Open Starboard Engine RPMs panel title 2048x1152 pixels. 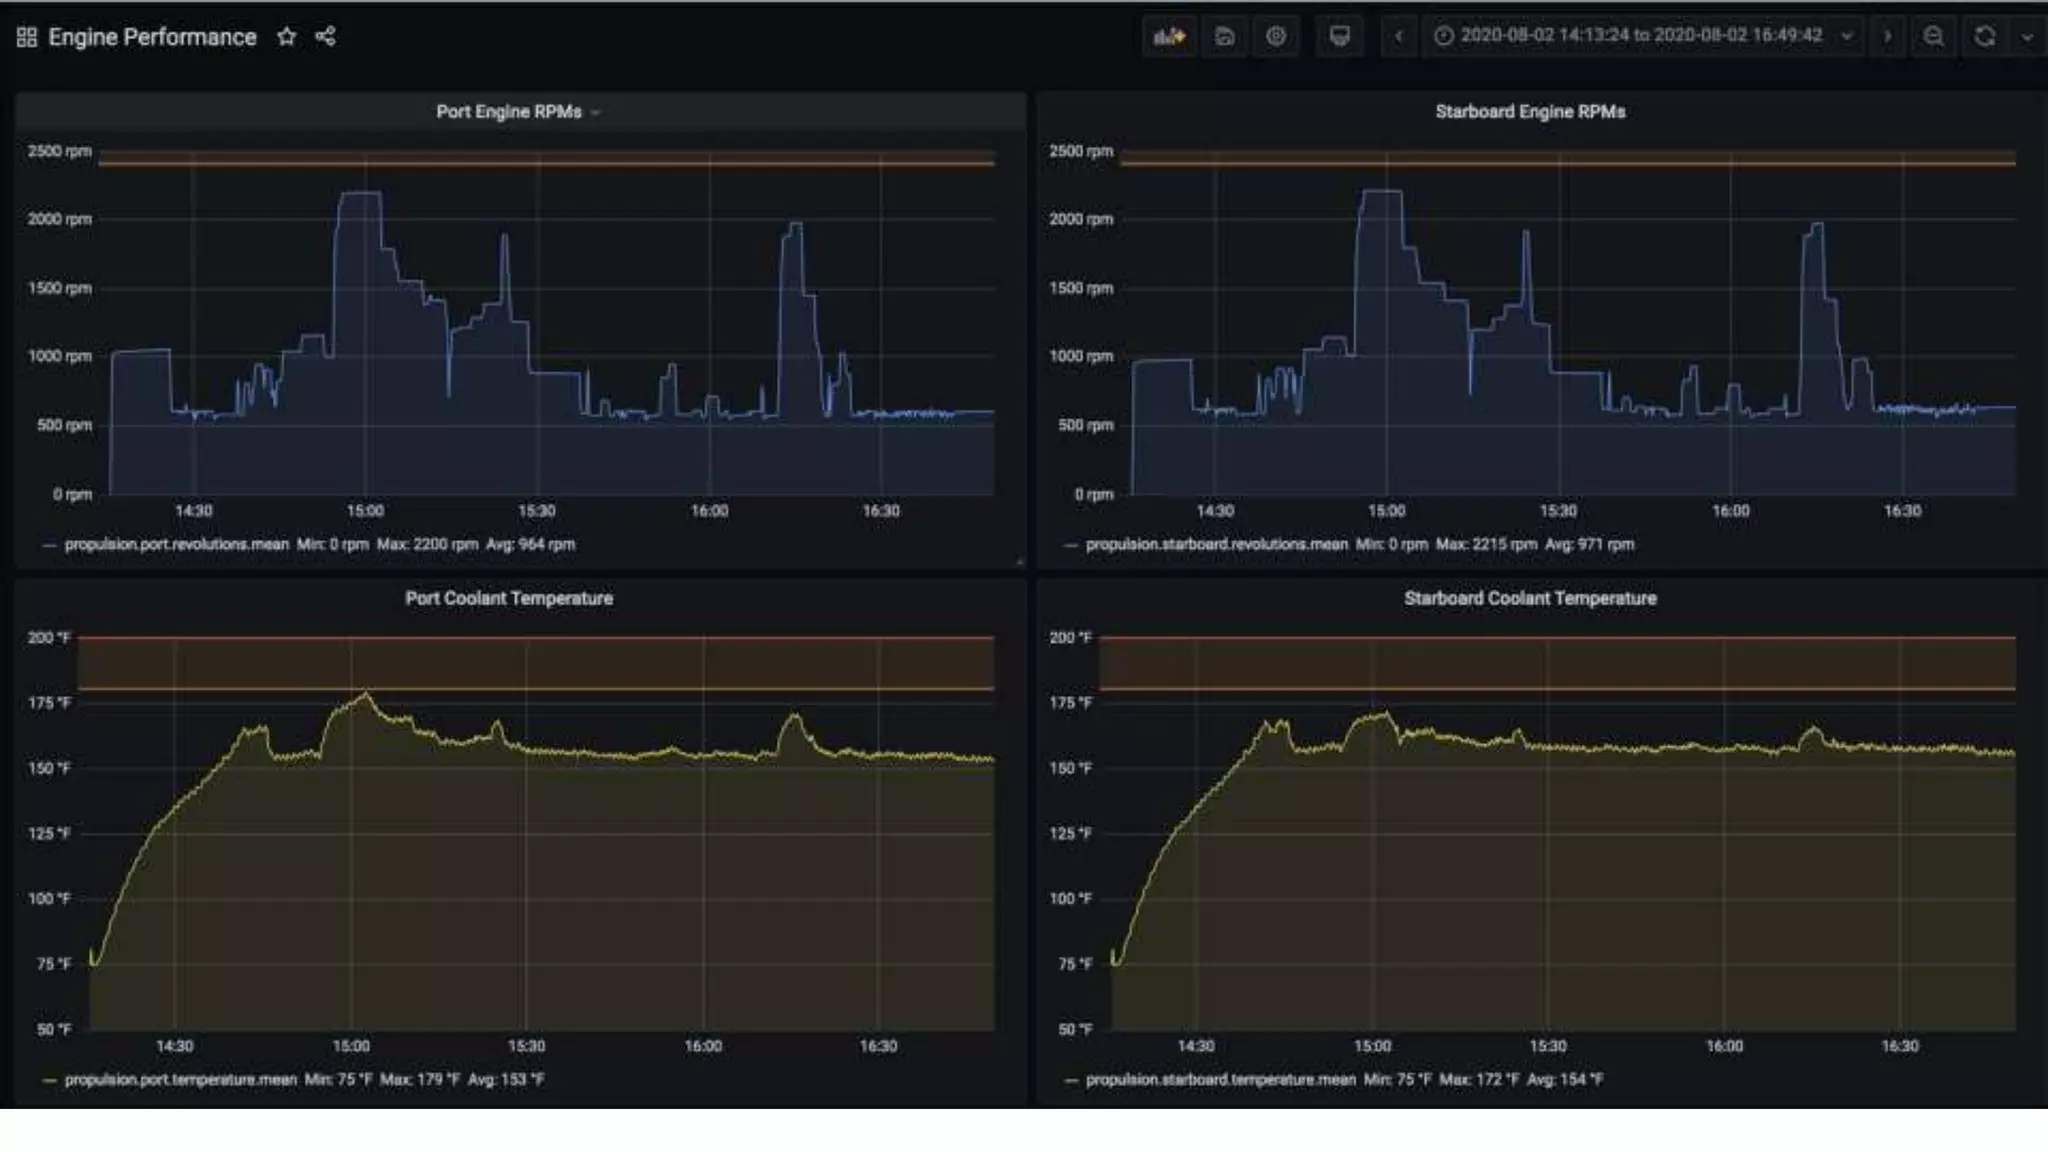point(1530,112)
